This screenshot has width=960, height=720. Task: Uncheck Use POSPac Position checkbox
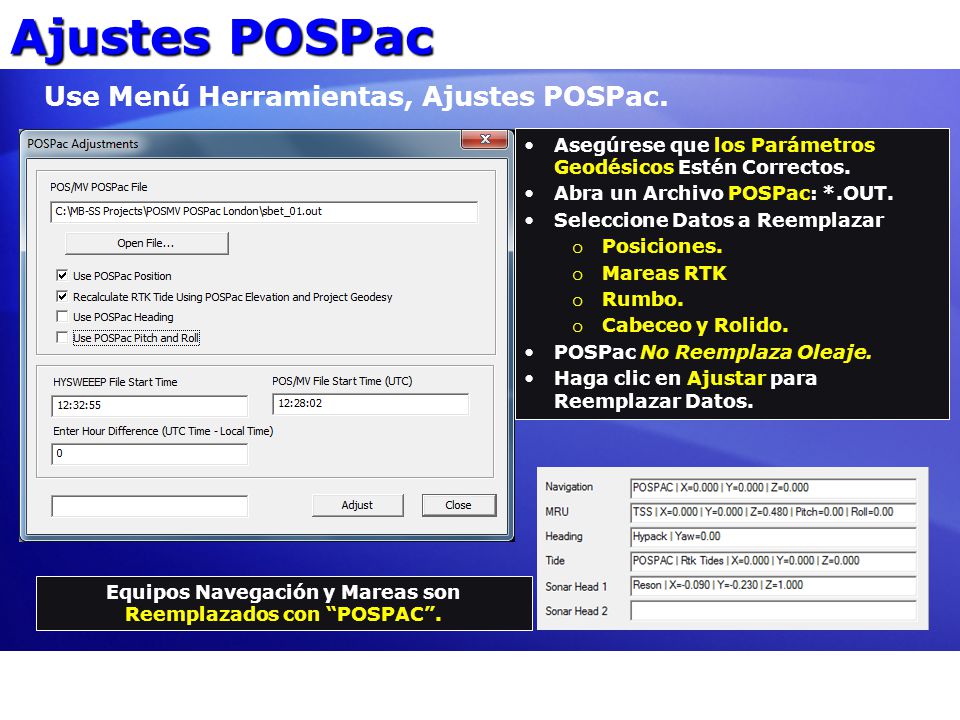coord(62,276)
